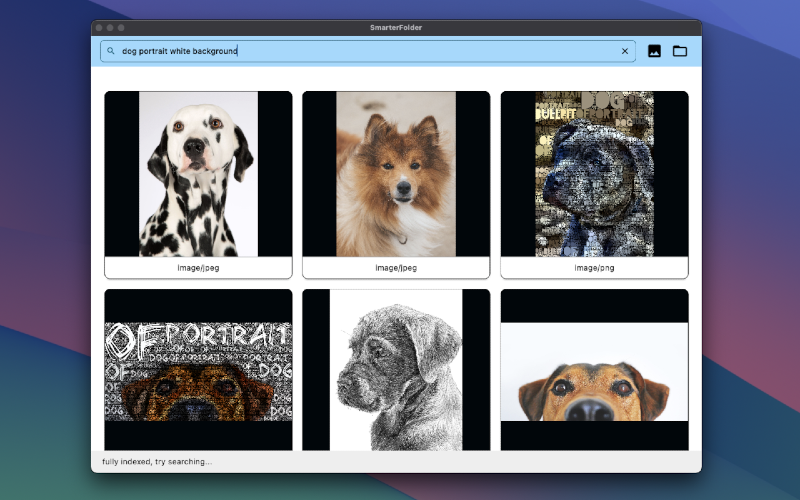Select the peeking dog on white background
Image resolution: width=800 pixels, height=500 pixels.
point(594,370)
